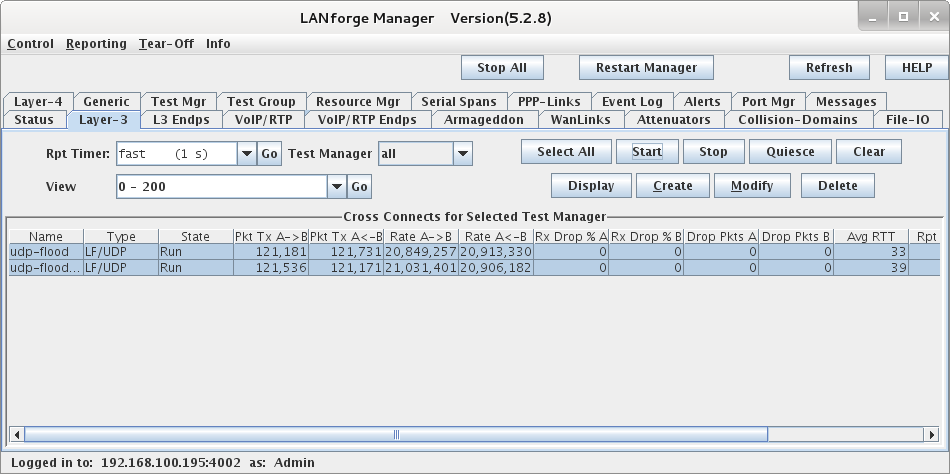Delete the selected cross connect
The height and width of the screenshot is (474, 950).
(x=837, y=185)
